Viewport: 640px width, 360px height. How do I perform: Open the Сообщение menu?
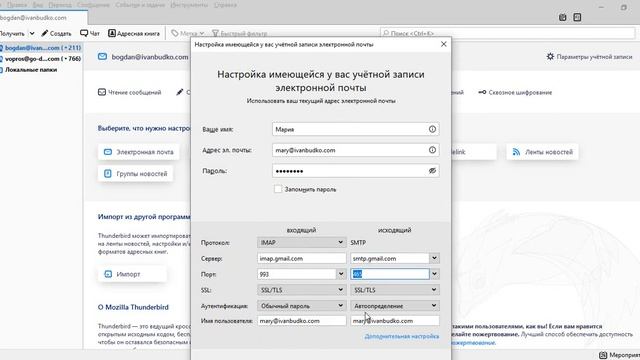point(93,5)
